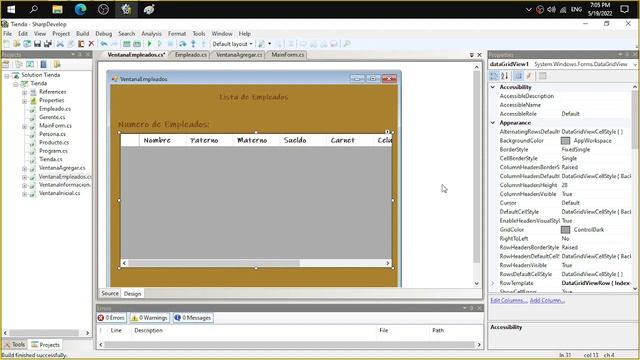The width and height of the screenshot is (640, 360).
Task: Click the green Run project arrow
Action: coord(149,44)
